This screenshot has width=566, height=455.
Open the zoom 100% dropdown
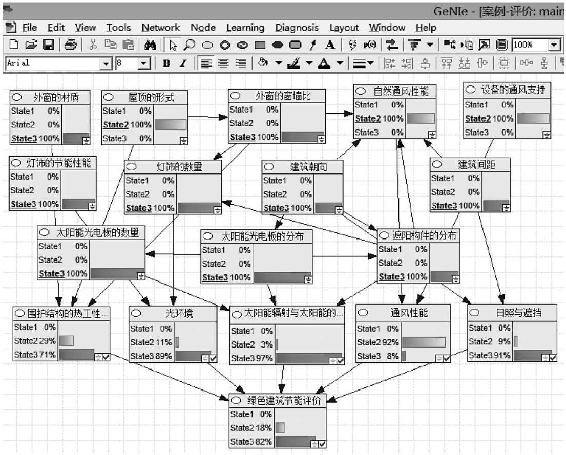(554, 45)
